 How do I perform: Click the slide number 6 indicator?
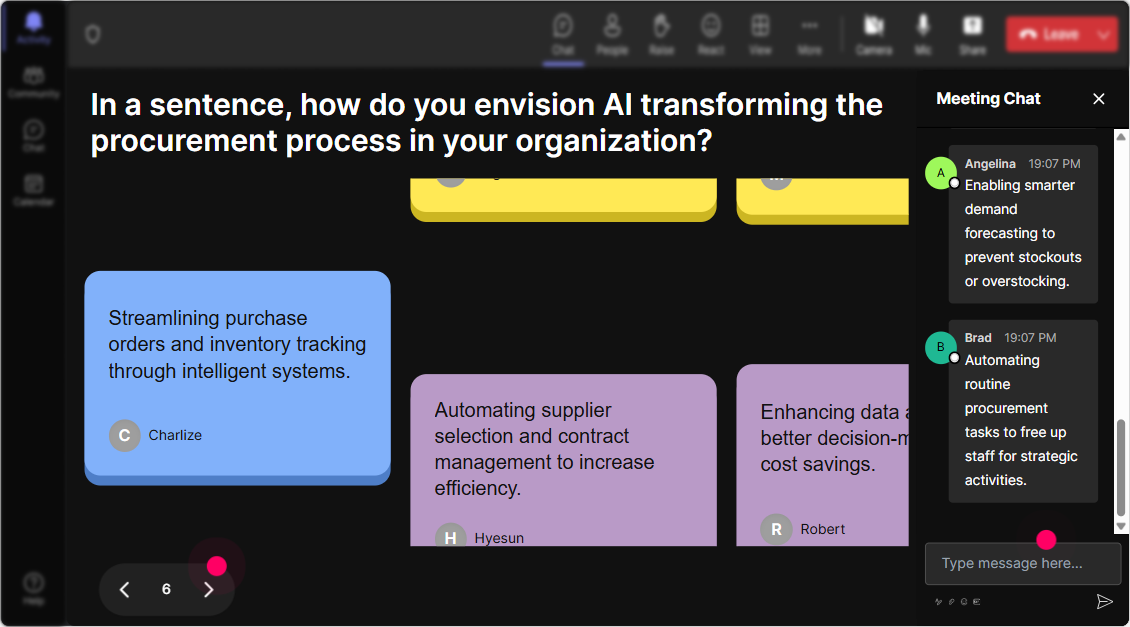[166, 590]
